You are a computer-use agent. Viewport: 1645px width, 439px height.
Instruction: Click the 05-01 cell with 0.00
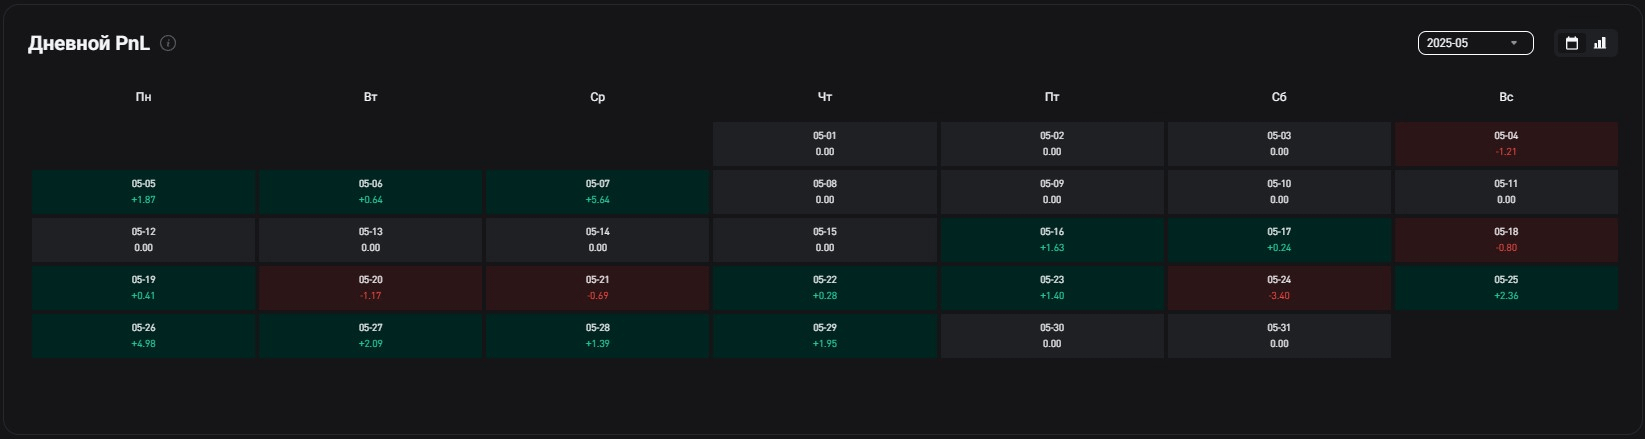coord(824,144)
